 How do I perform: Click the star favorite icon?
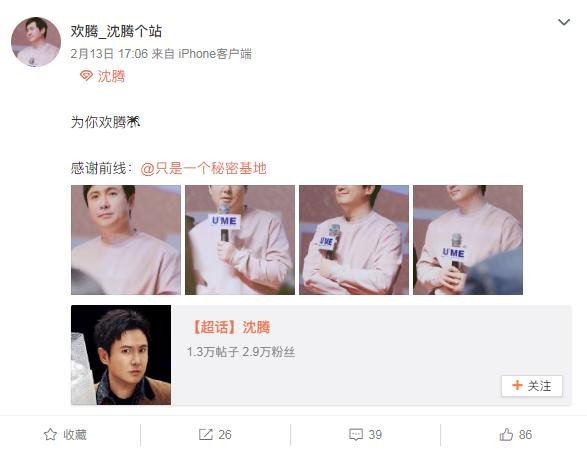(x=50, y=435)
